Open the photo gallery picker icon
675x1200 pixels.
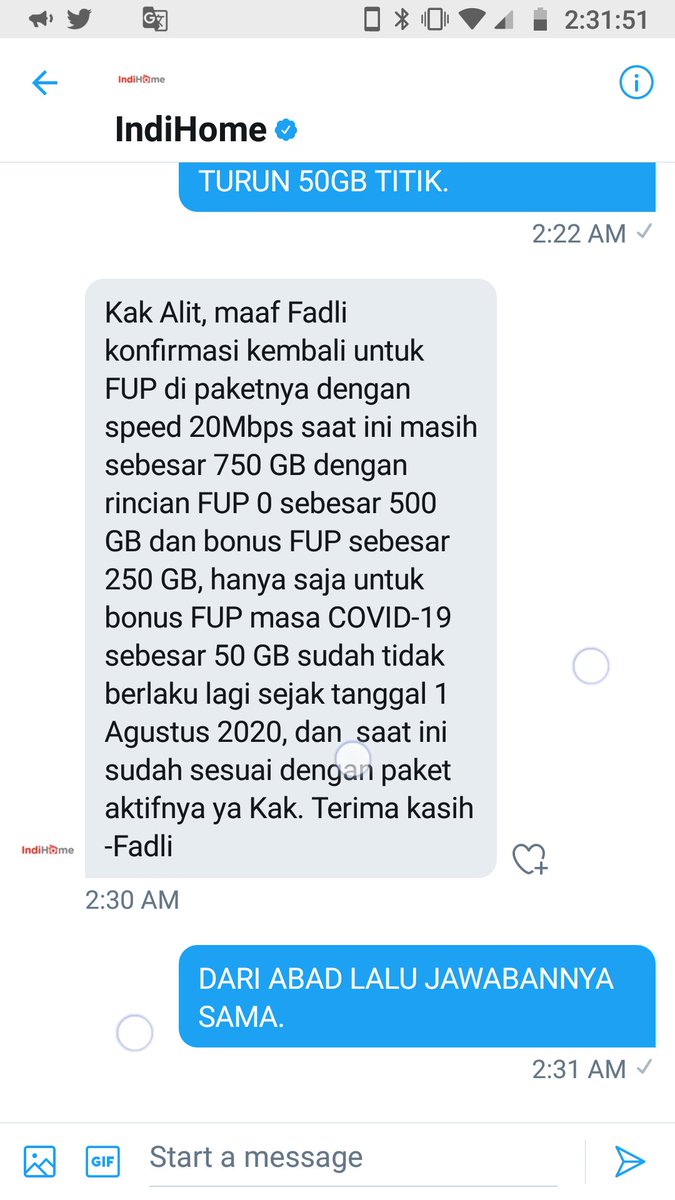(40, 1161)
